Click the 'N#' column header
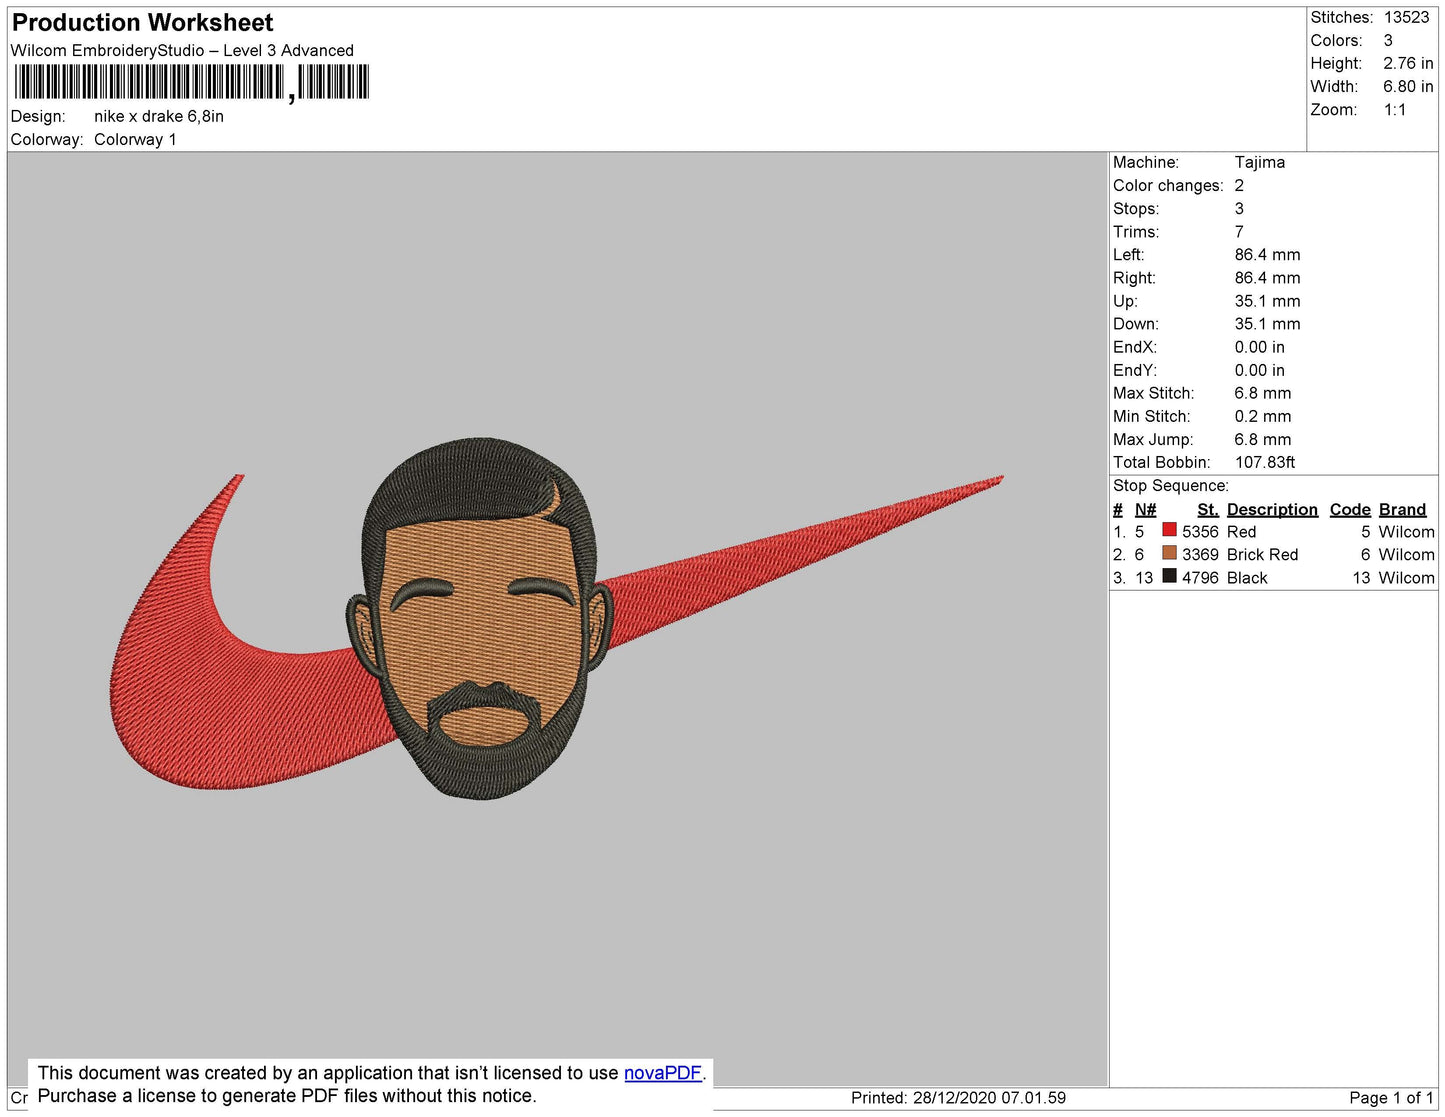The width and height of the screenshot is (1445, 1117). (1145, 510)
